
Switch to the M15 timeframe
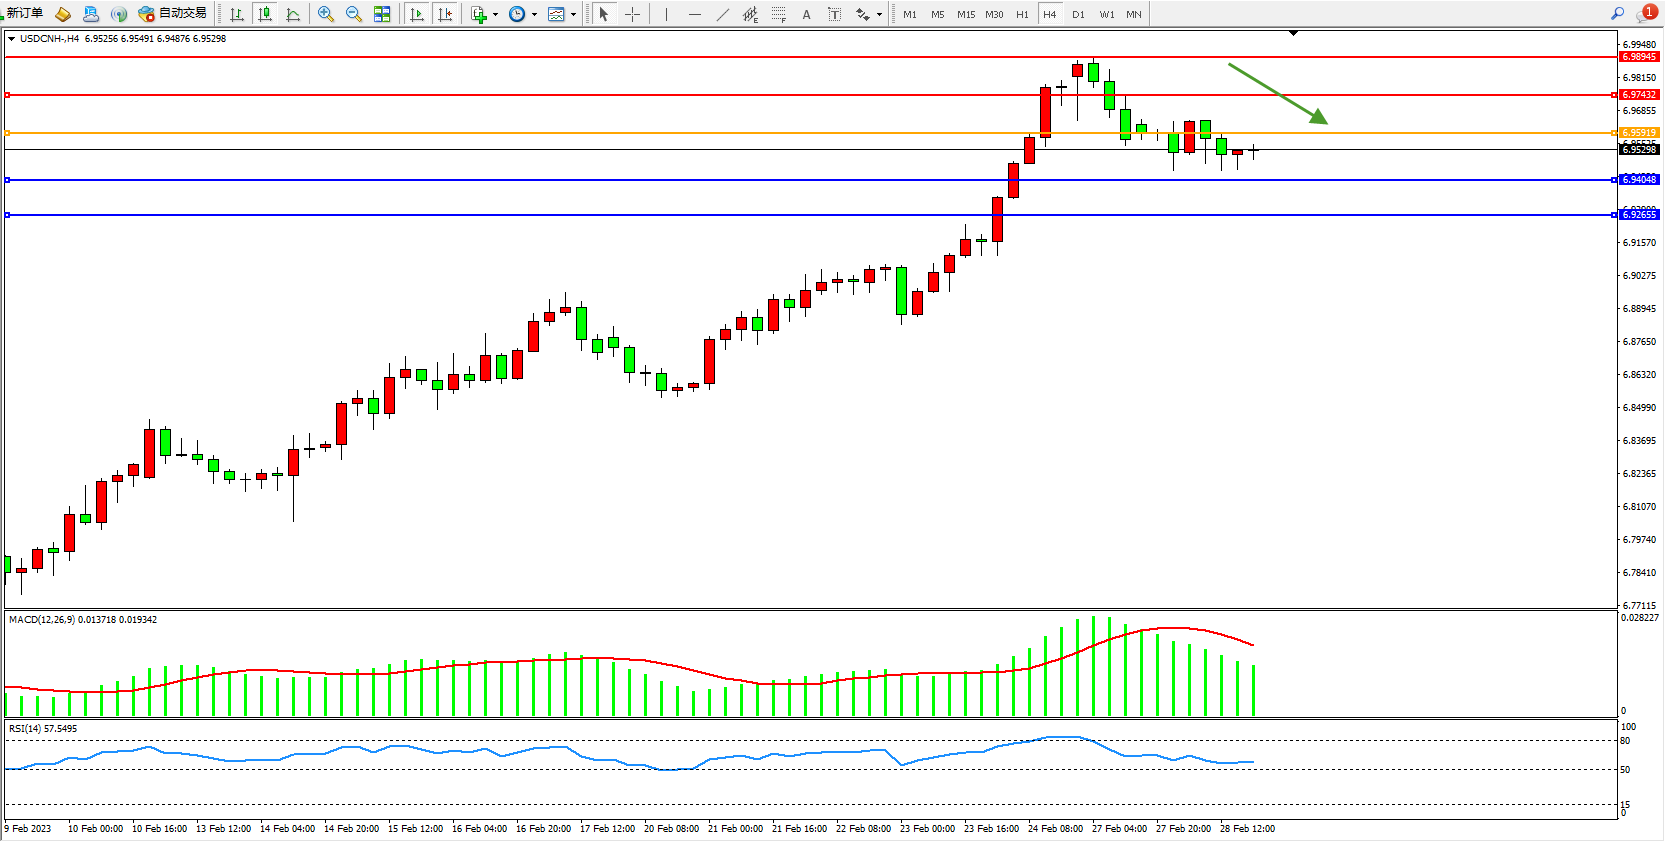pyautogui.click(x=965, y=14)
